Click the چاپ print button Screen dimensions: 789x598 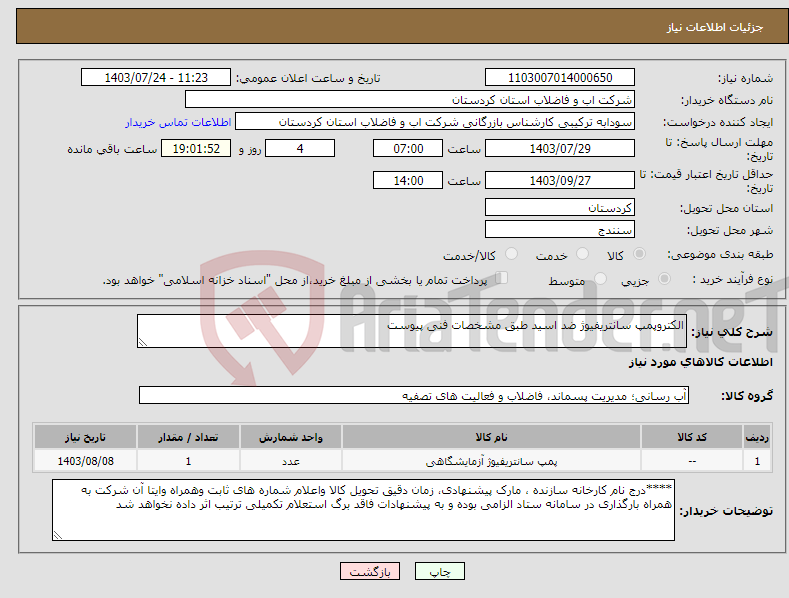pyautogui.click(x=440, y=571)
